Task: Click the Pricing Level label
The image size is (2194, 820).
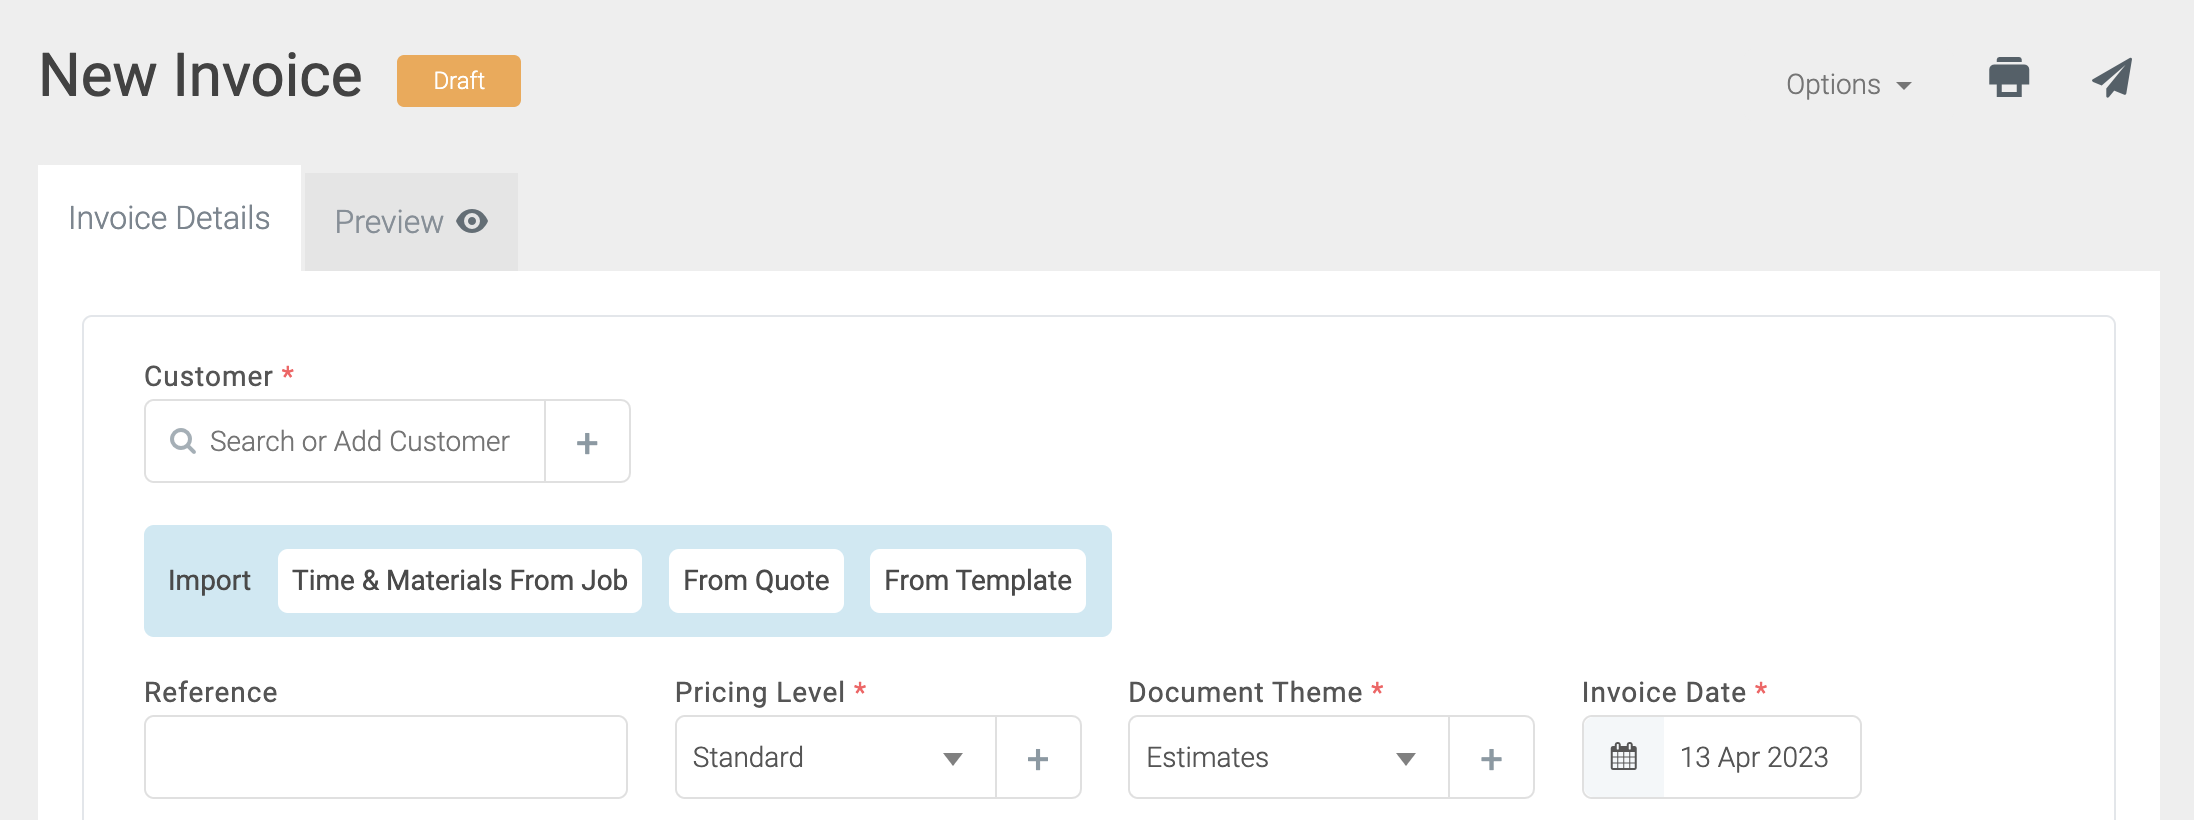Action: [760, 692]
